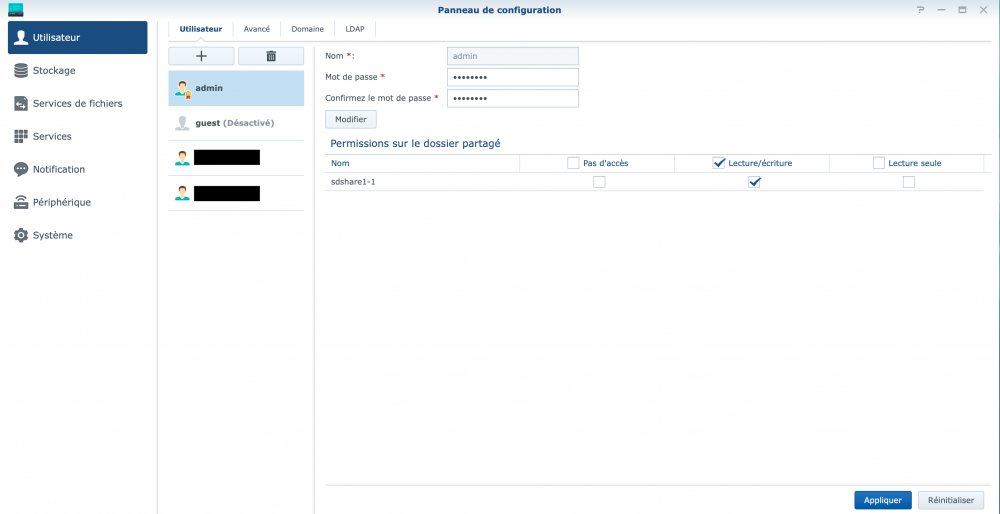Click the Appliquer button

(x=882, y=500)
